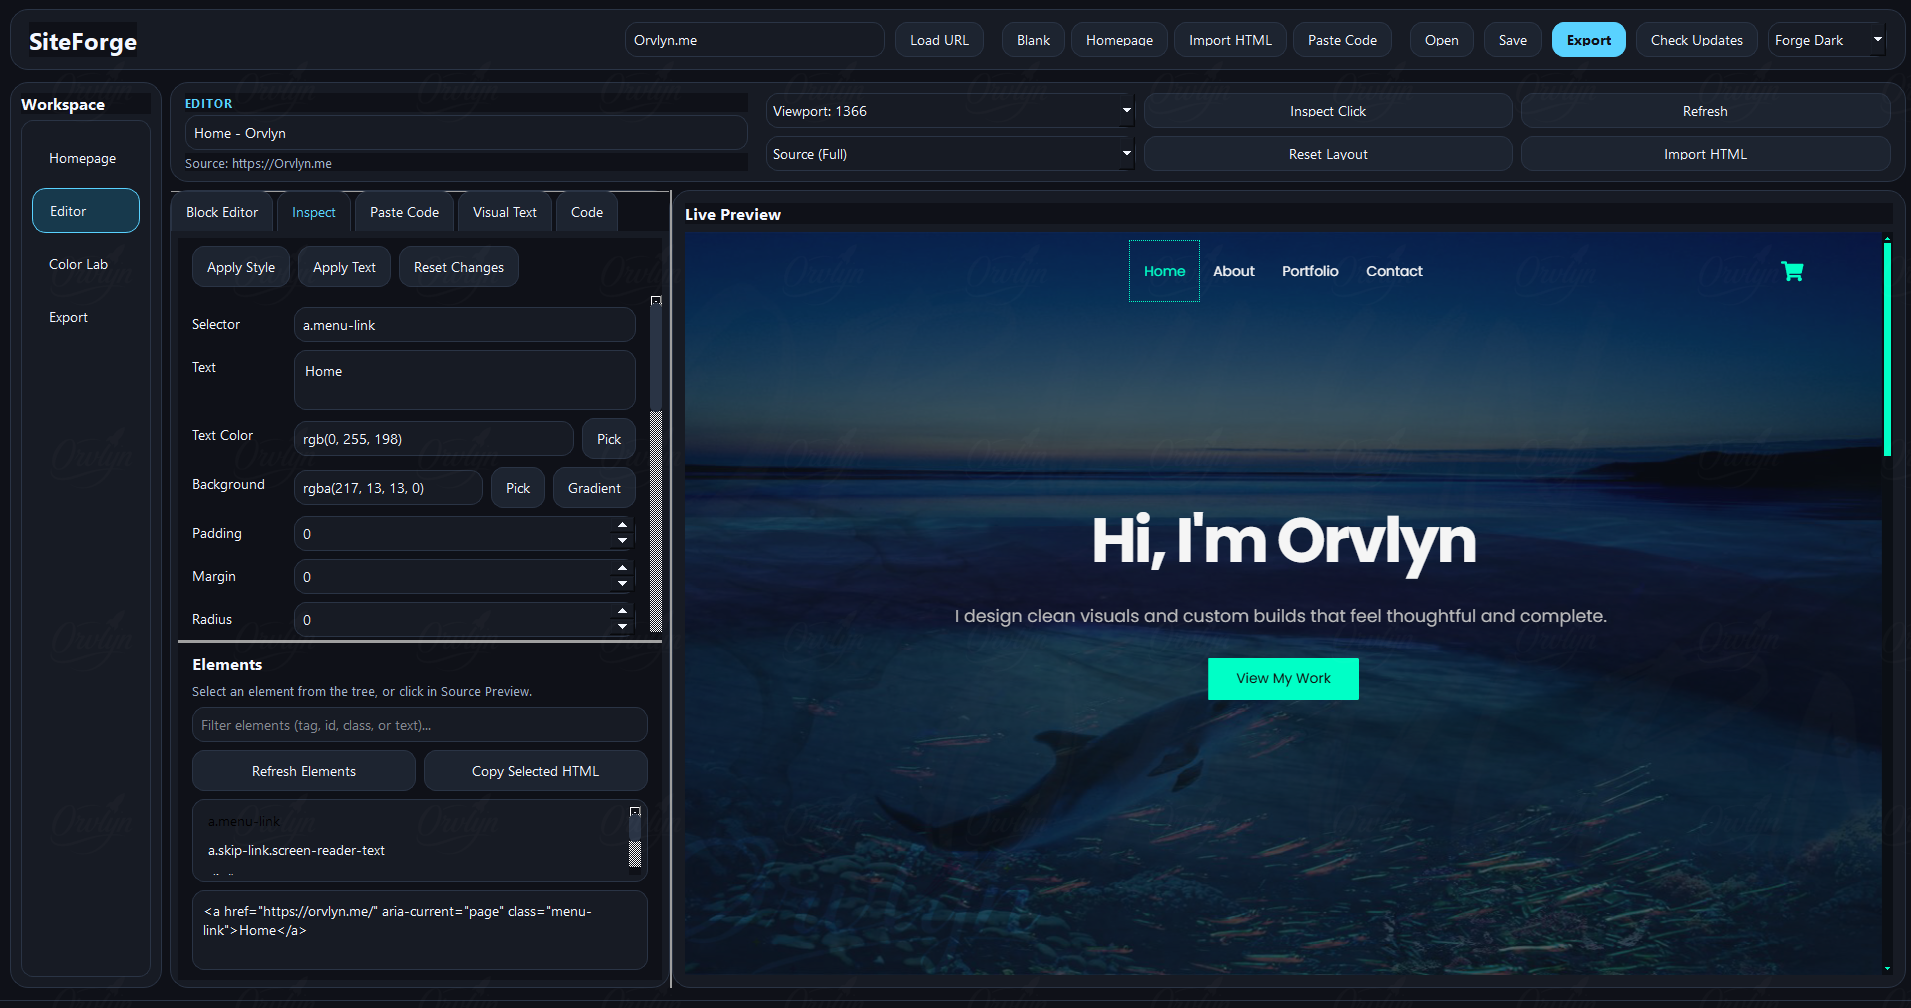The image size is (1911, 1008).
Task: Open the background Gradient editor
Action: (x=594, y=488)
